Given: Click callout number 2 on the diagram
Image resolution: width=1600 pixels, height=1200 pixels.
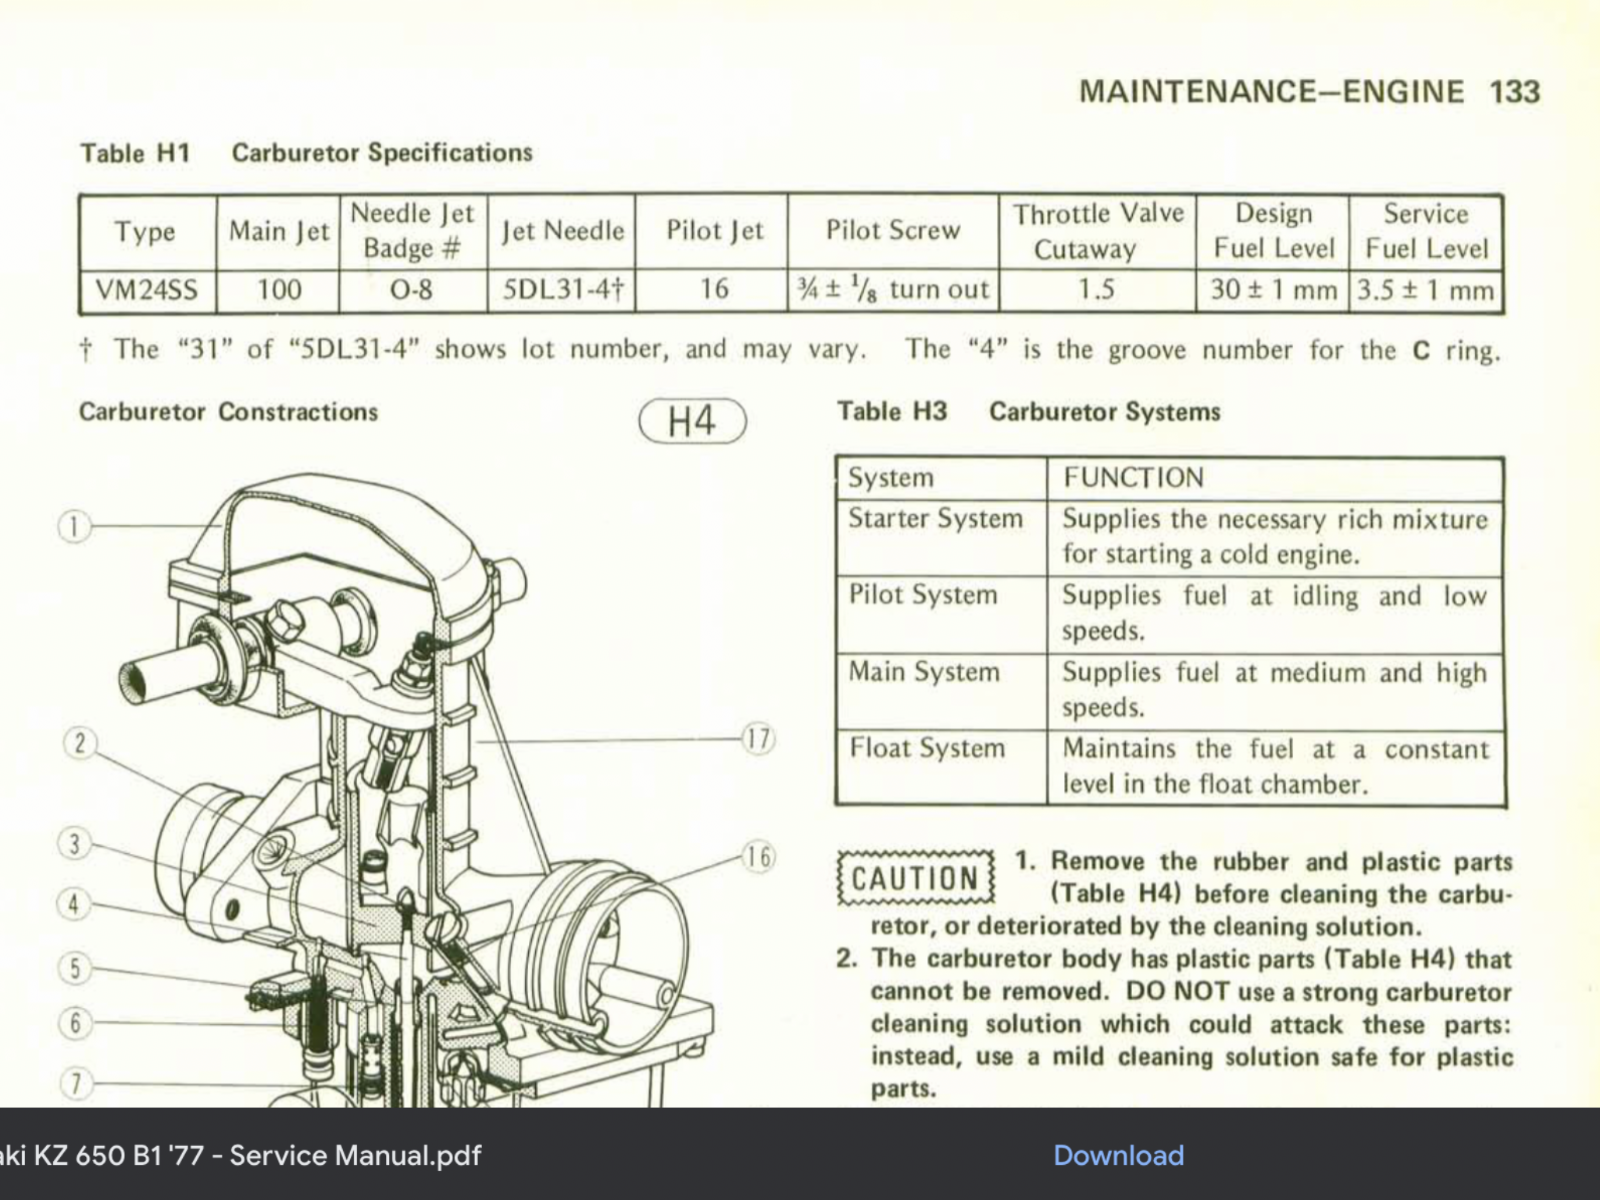Looking at the screenshot, I should point(79,743).
